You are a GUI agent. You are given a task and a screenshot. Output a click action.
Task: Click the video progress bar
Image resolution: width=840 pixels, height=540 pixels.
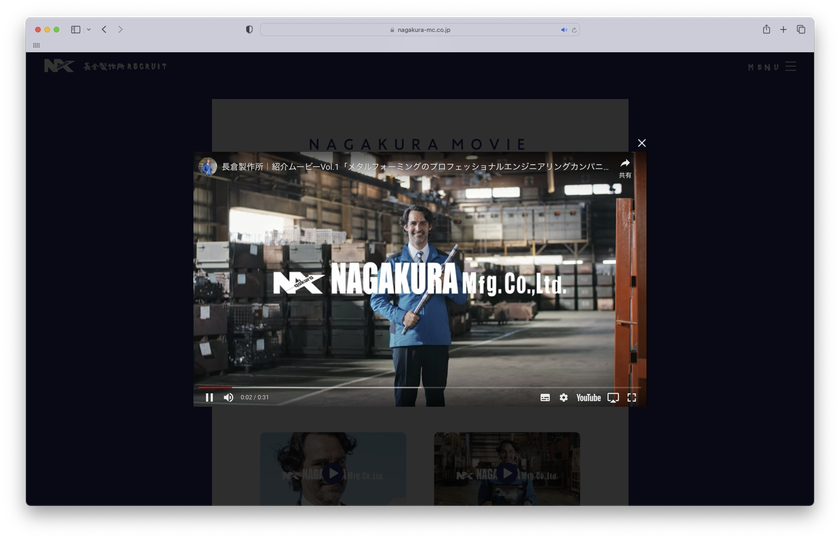(419, 387)
